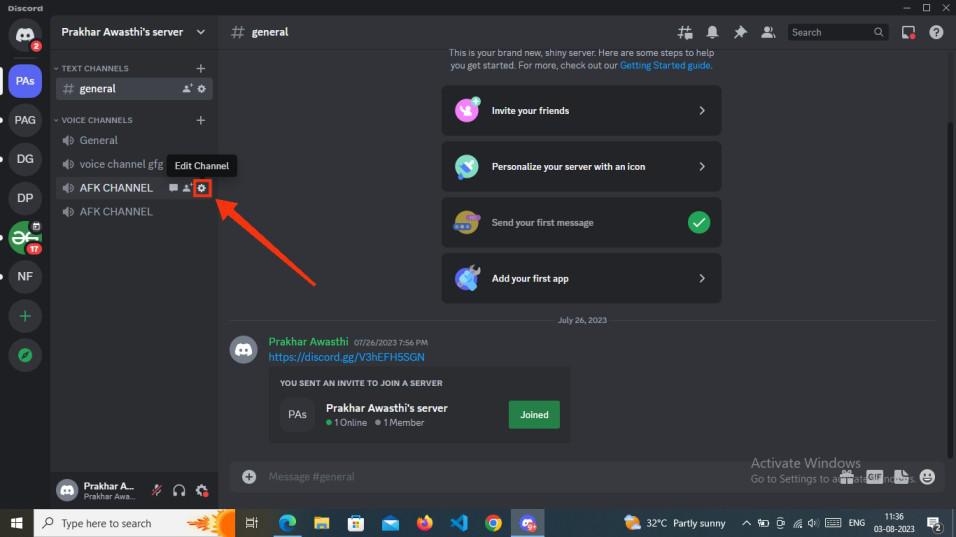Open the emoji picker
This screenshot has width=956, height=537.
pos(927,477)
